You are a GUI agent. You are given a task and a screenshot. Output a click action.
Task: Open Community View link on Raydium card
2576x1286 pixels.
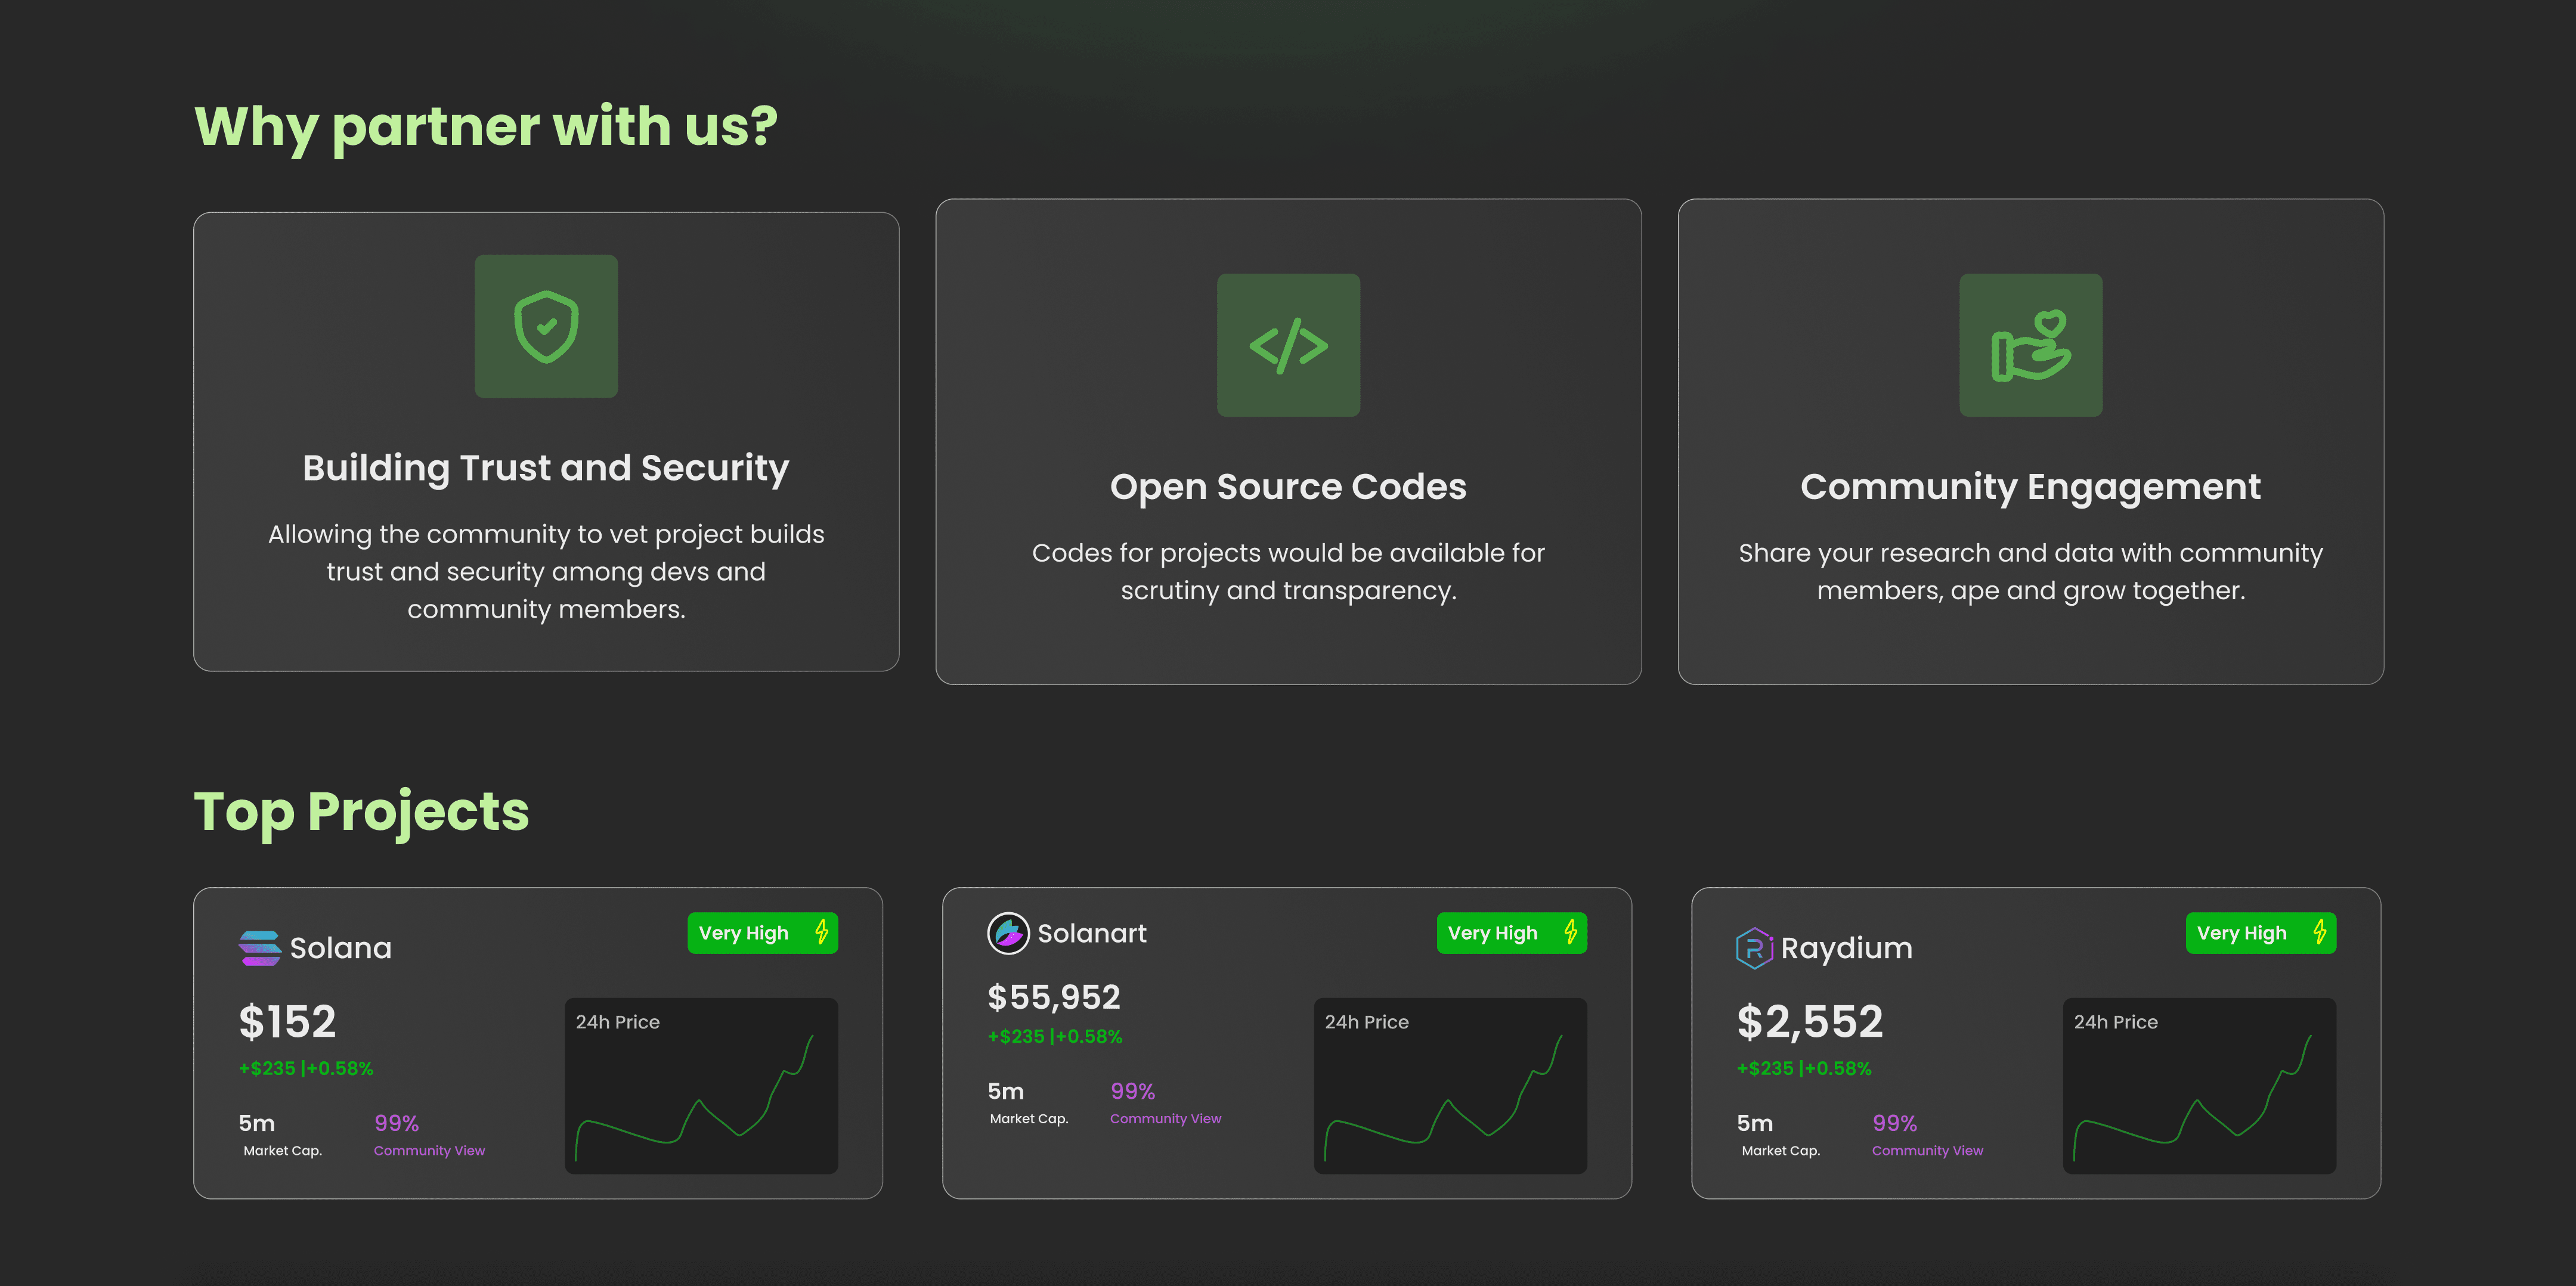pos(1927,1150)
